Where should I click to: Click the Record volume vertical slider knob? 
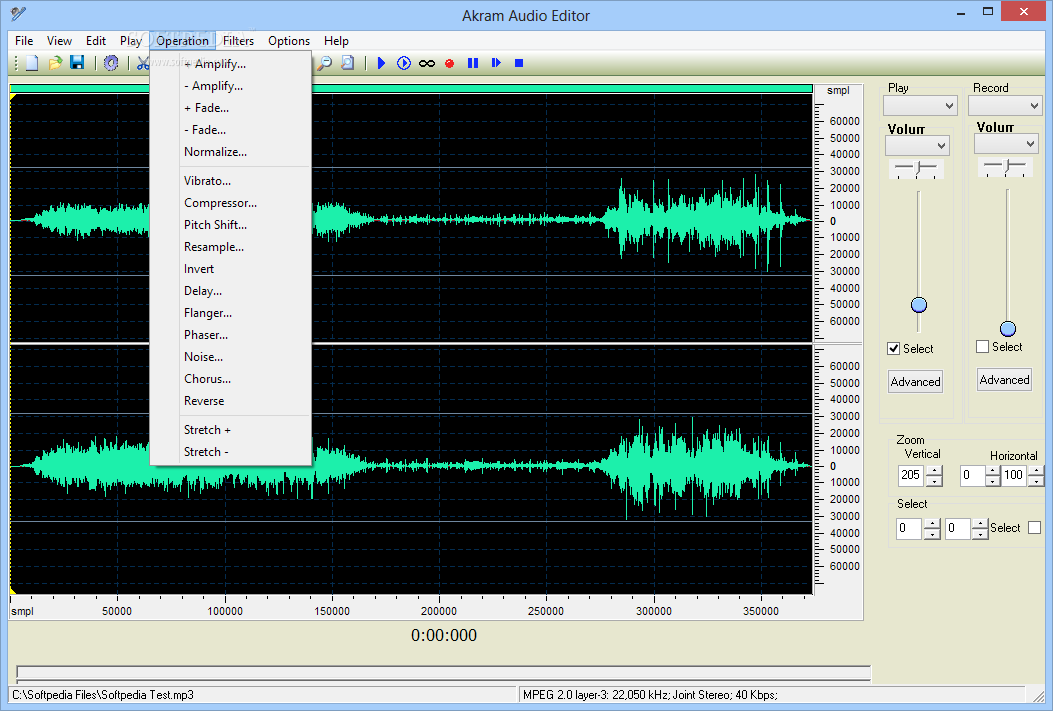tap(1007, 329)
